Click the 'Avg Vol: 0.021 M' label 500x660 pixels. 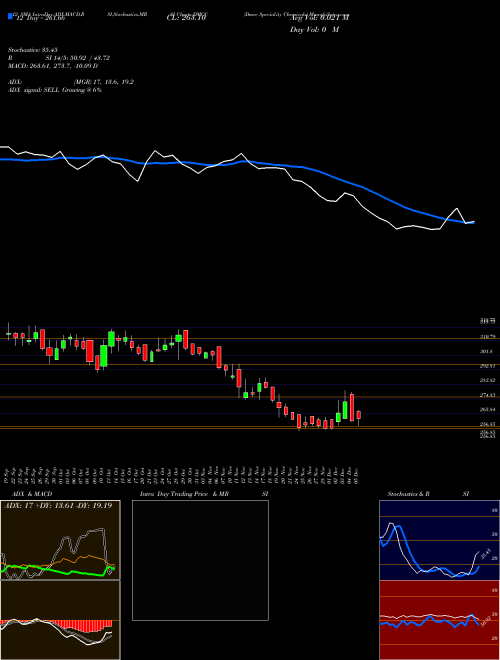click(319, 18)
